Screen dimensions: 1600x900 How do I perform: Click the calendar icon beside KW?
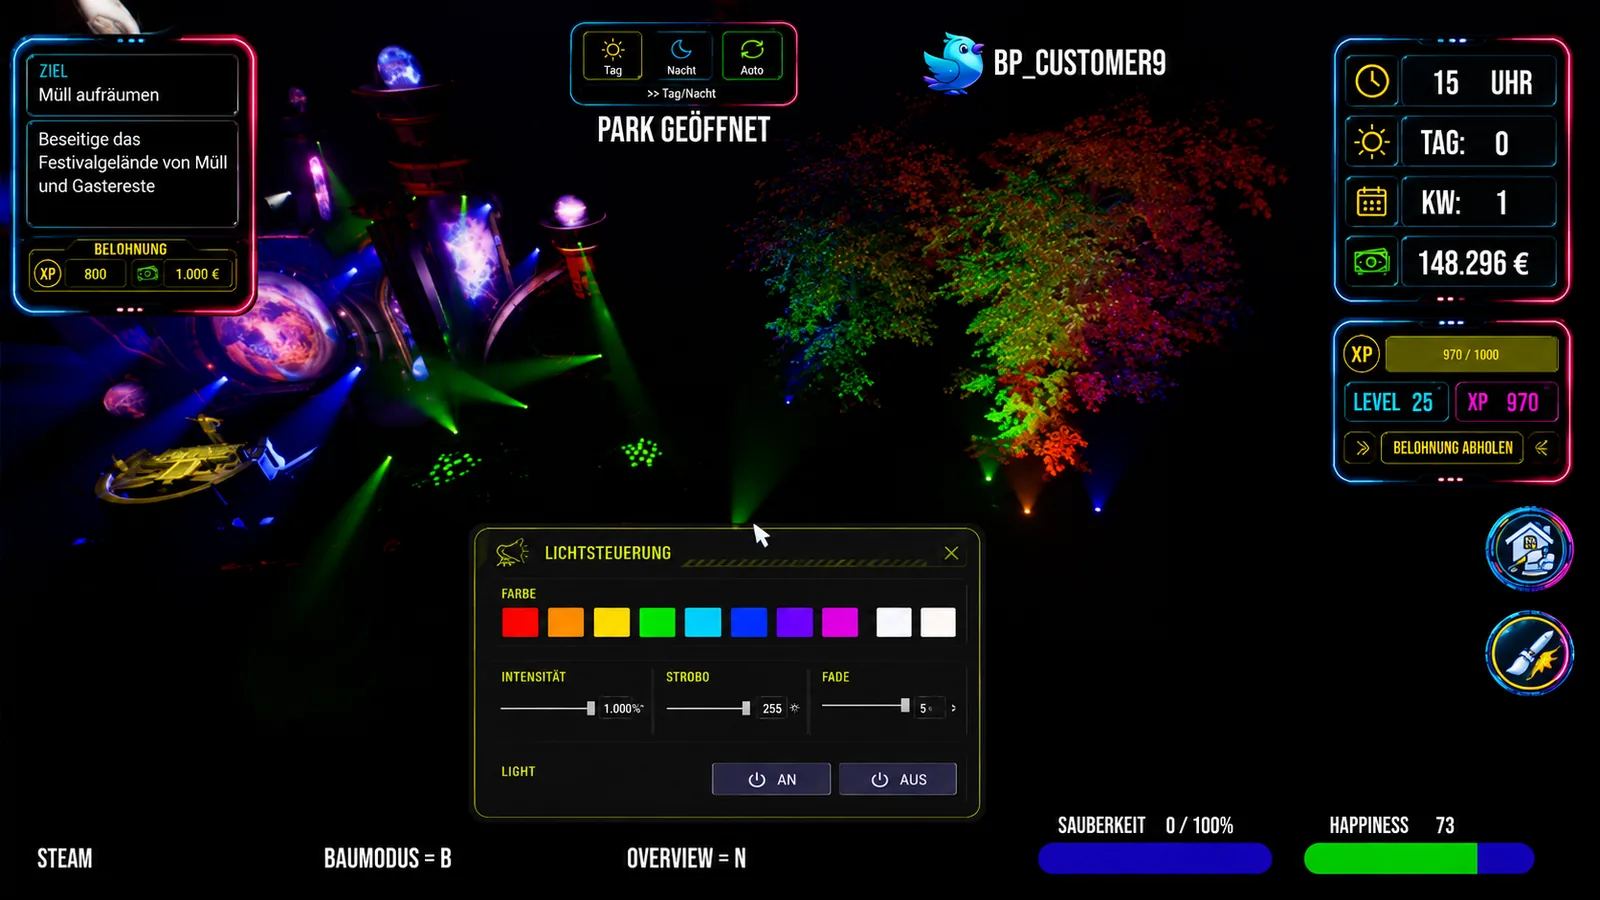click(1371, 202)
